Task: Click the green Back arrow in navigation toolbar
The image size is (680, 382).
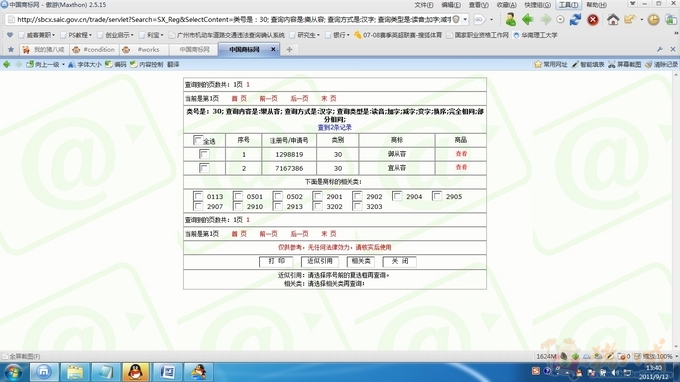Action: (x=527, y=20)
